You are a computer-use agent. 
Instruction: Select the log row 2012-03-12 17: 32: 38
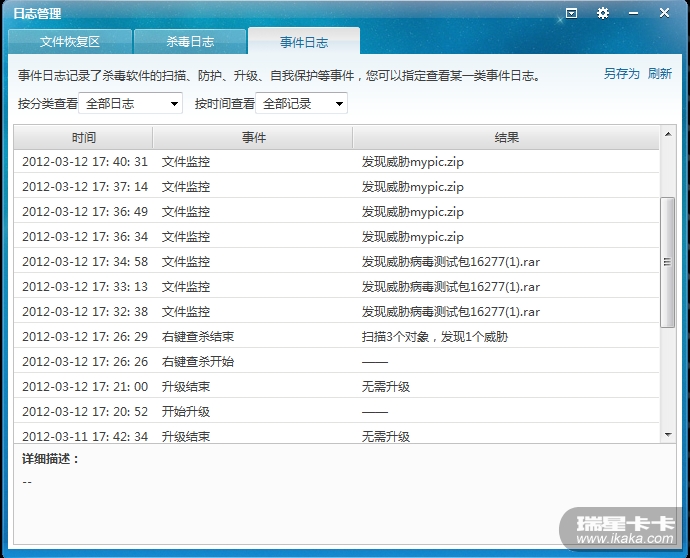pyautogui.click(x=337, y=312)
